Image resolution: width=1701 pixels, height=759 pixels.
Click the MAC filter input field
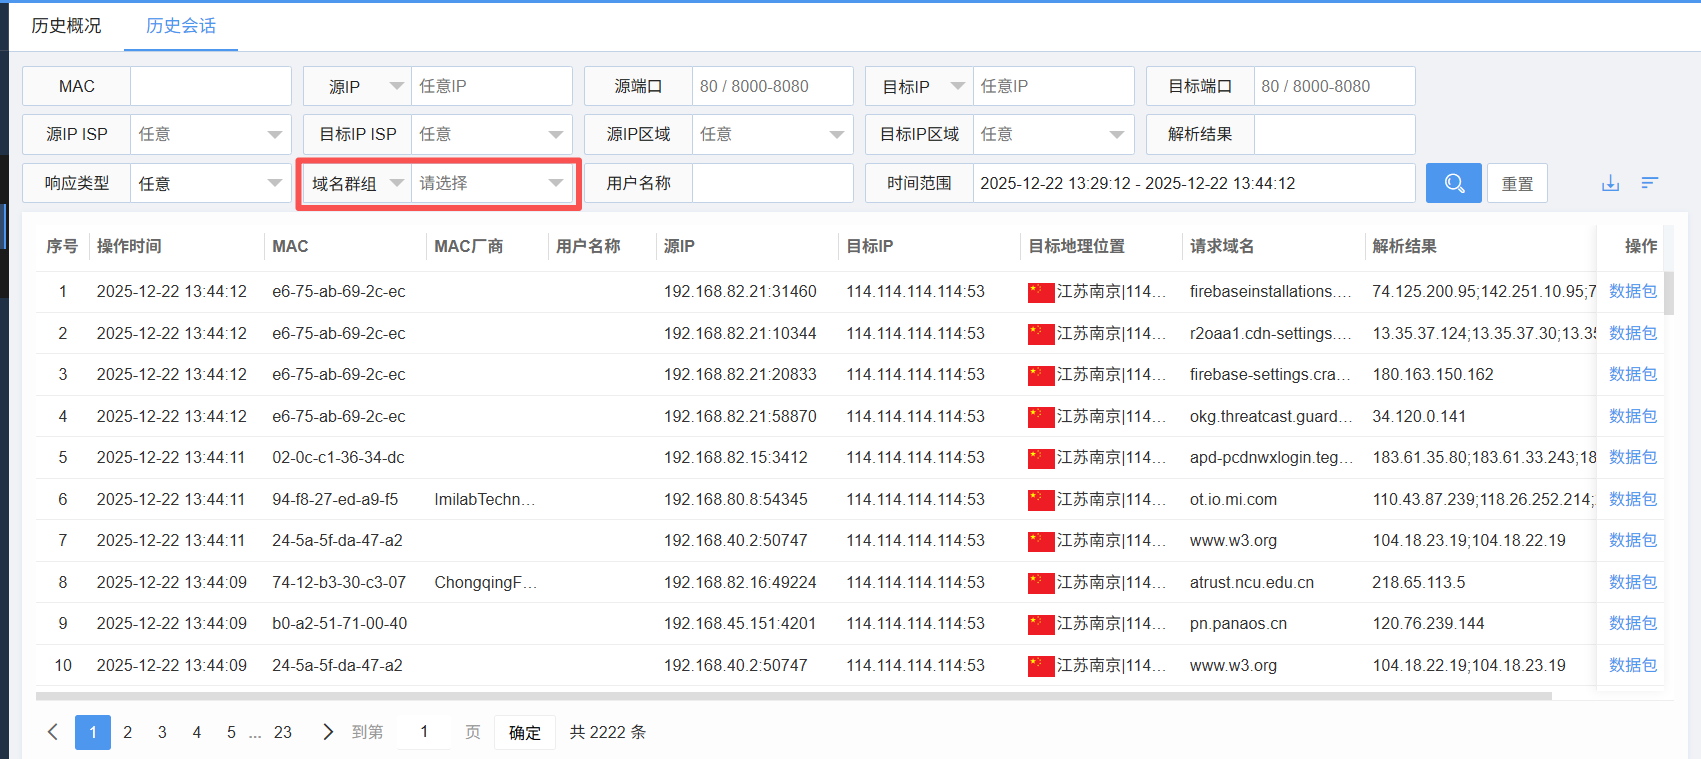(x=210, y=86)
